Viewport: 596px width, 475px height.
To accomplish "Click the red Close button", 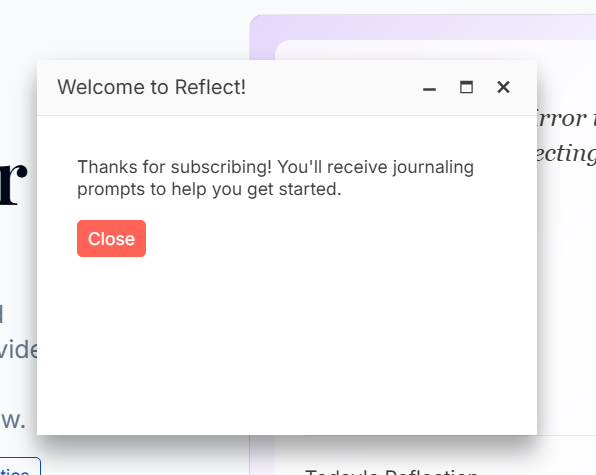I will [x=111, y=239].
